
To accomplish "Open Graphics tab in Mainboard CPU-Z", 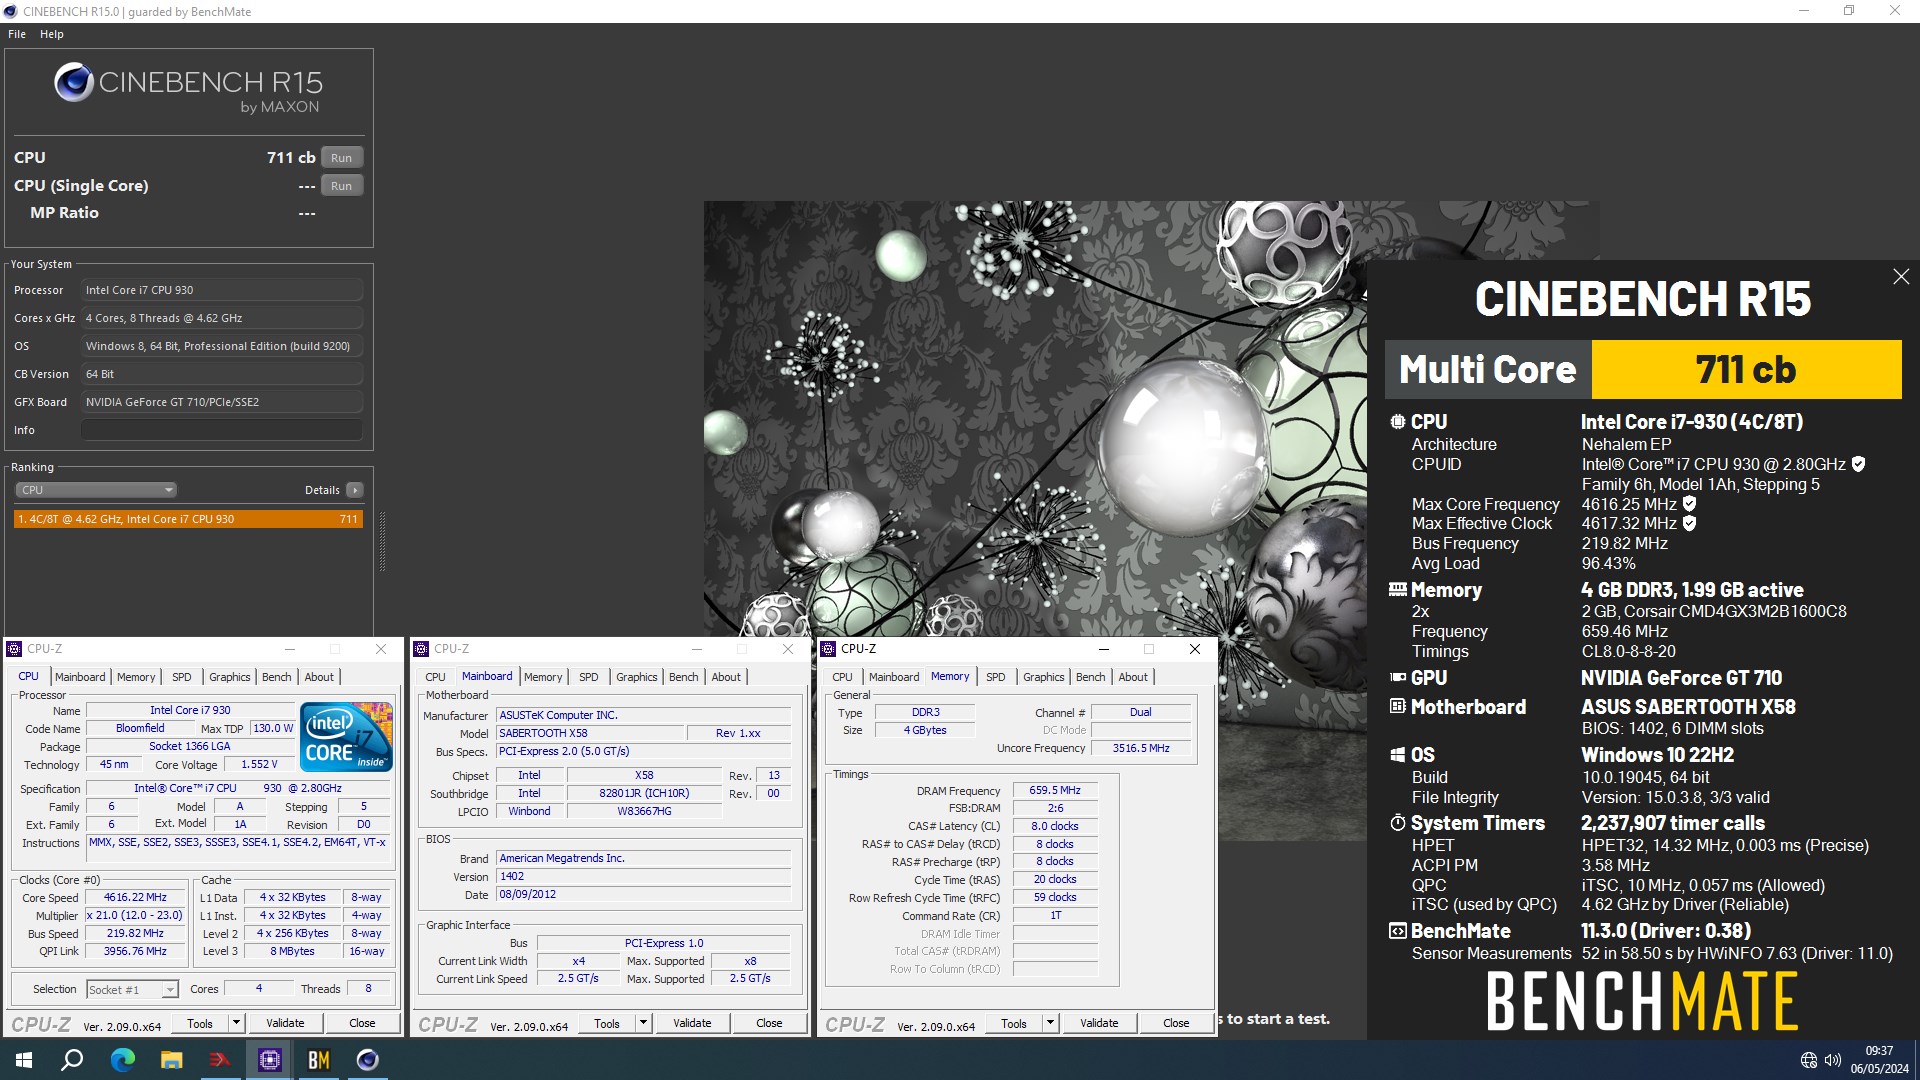I will pyautogui.click(x=637, y=677).
